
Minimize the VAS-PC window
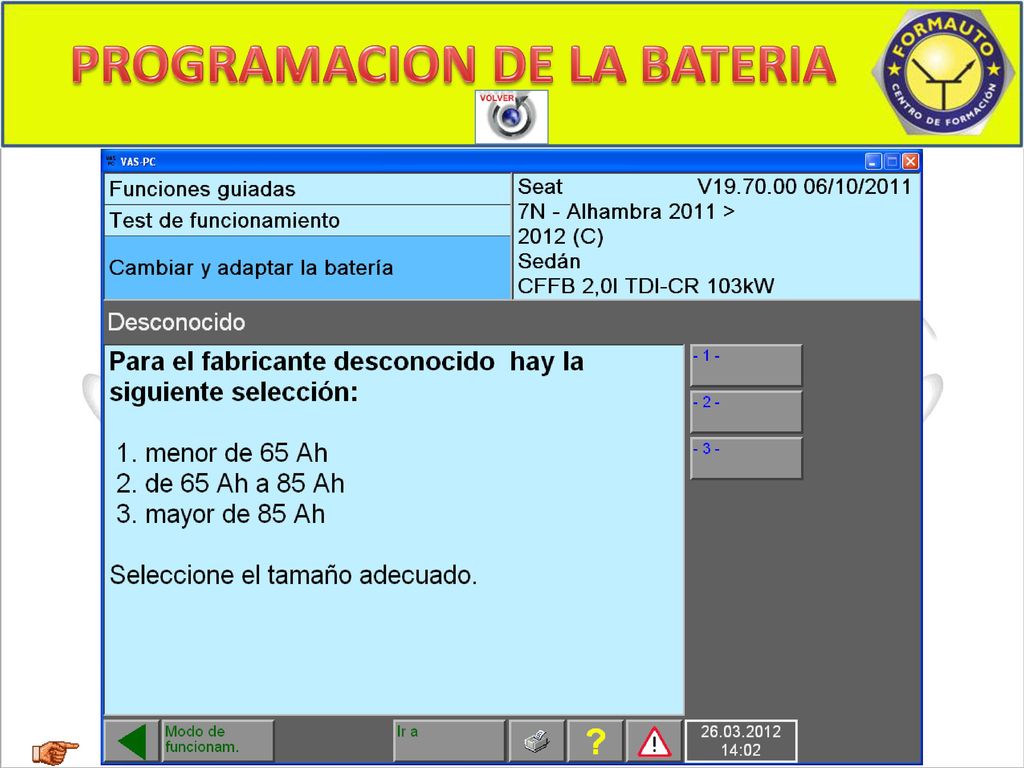(x=873, y=161)
